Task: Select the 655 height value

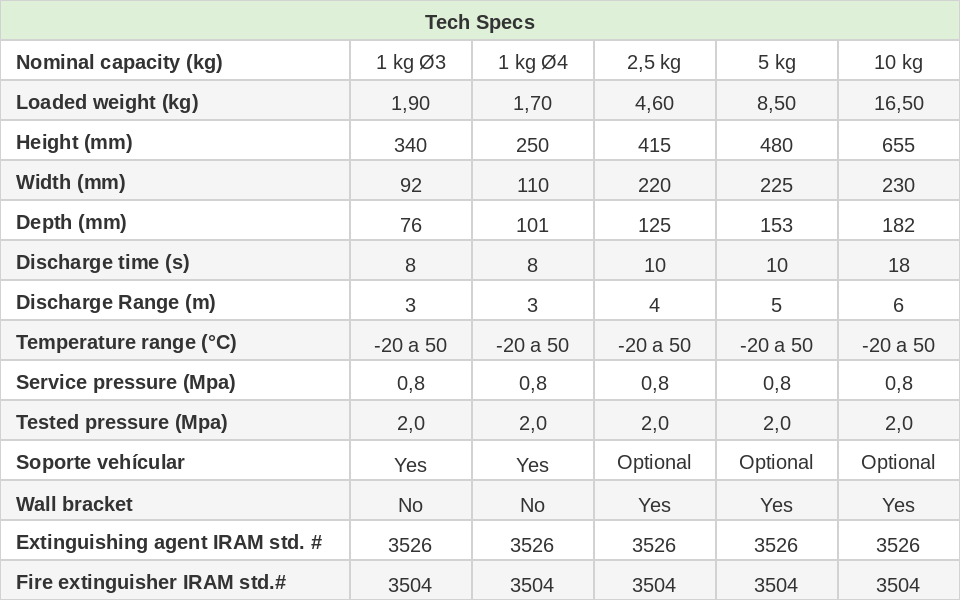Action: (898, 145)
